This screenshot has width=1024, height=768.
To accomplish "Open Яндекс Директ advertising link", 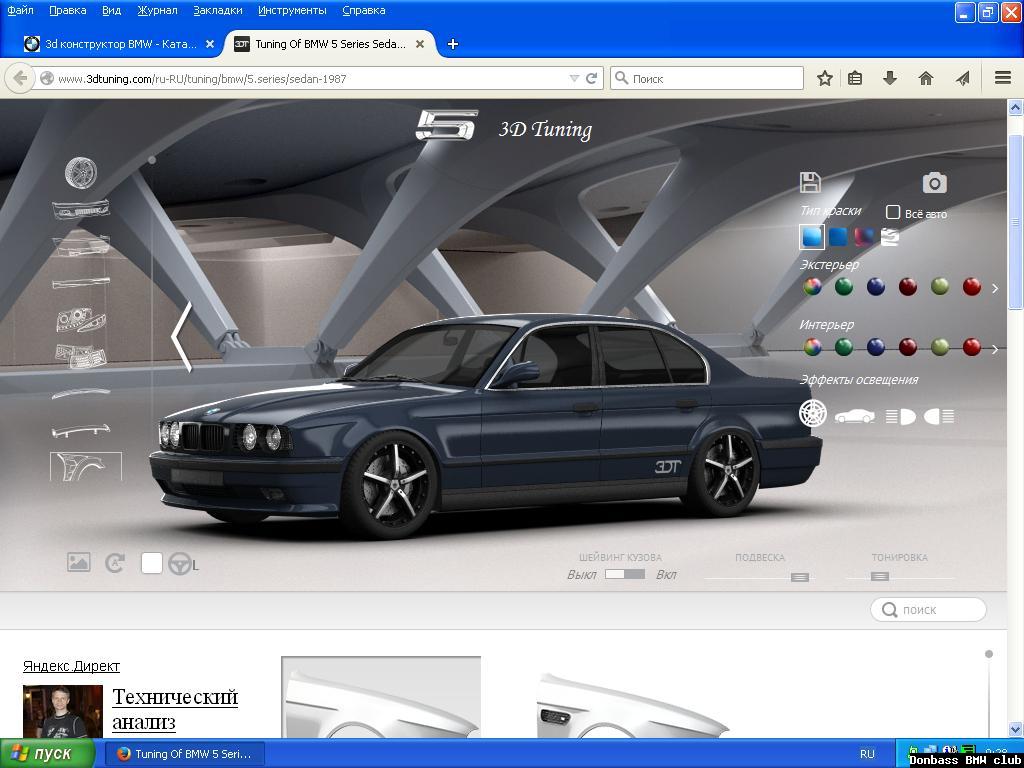I will 71,665.
